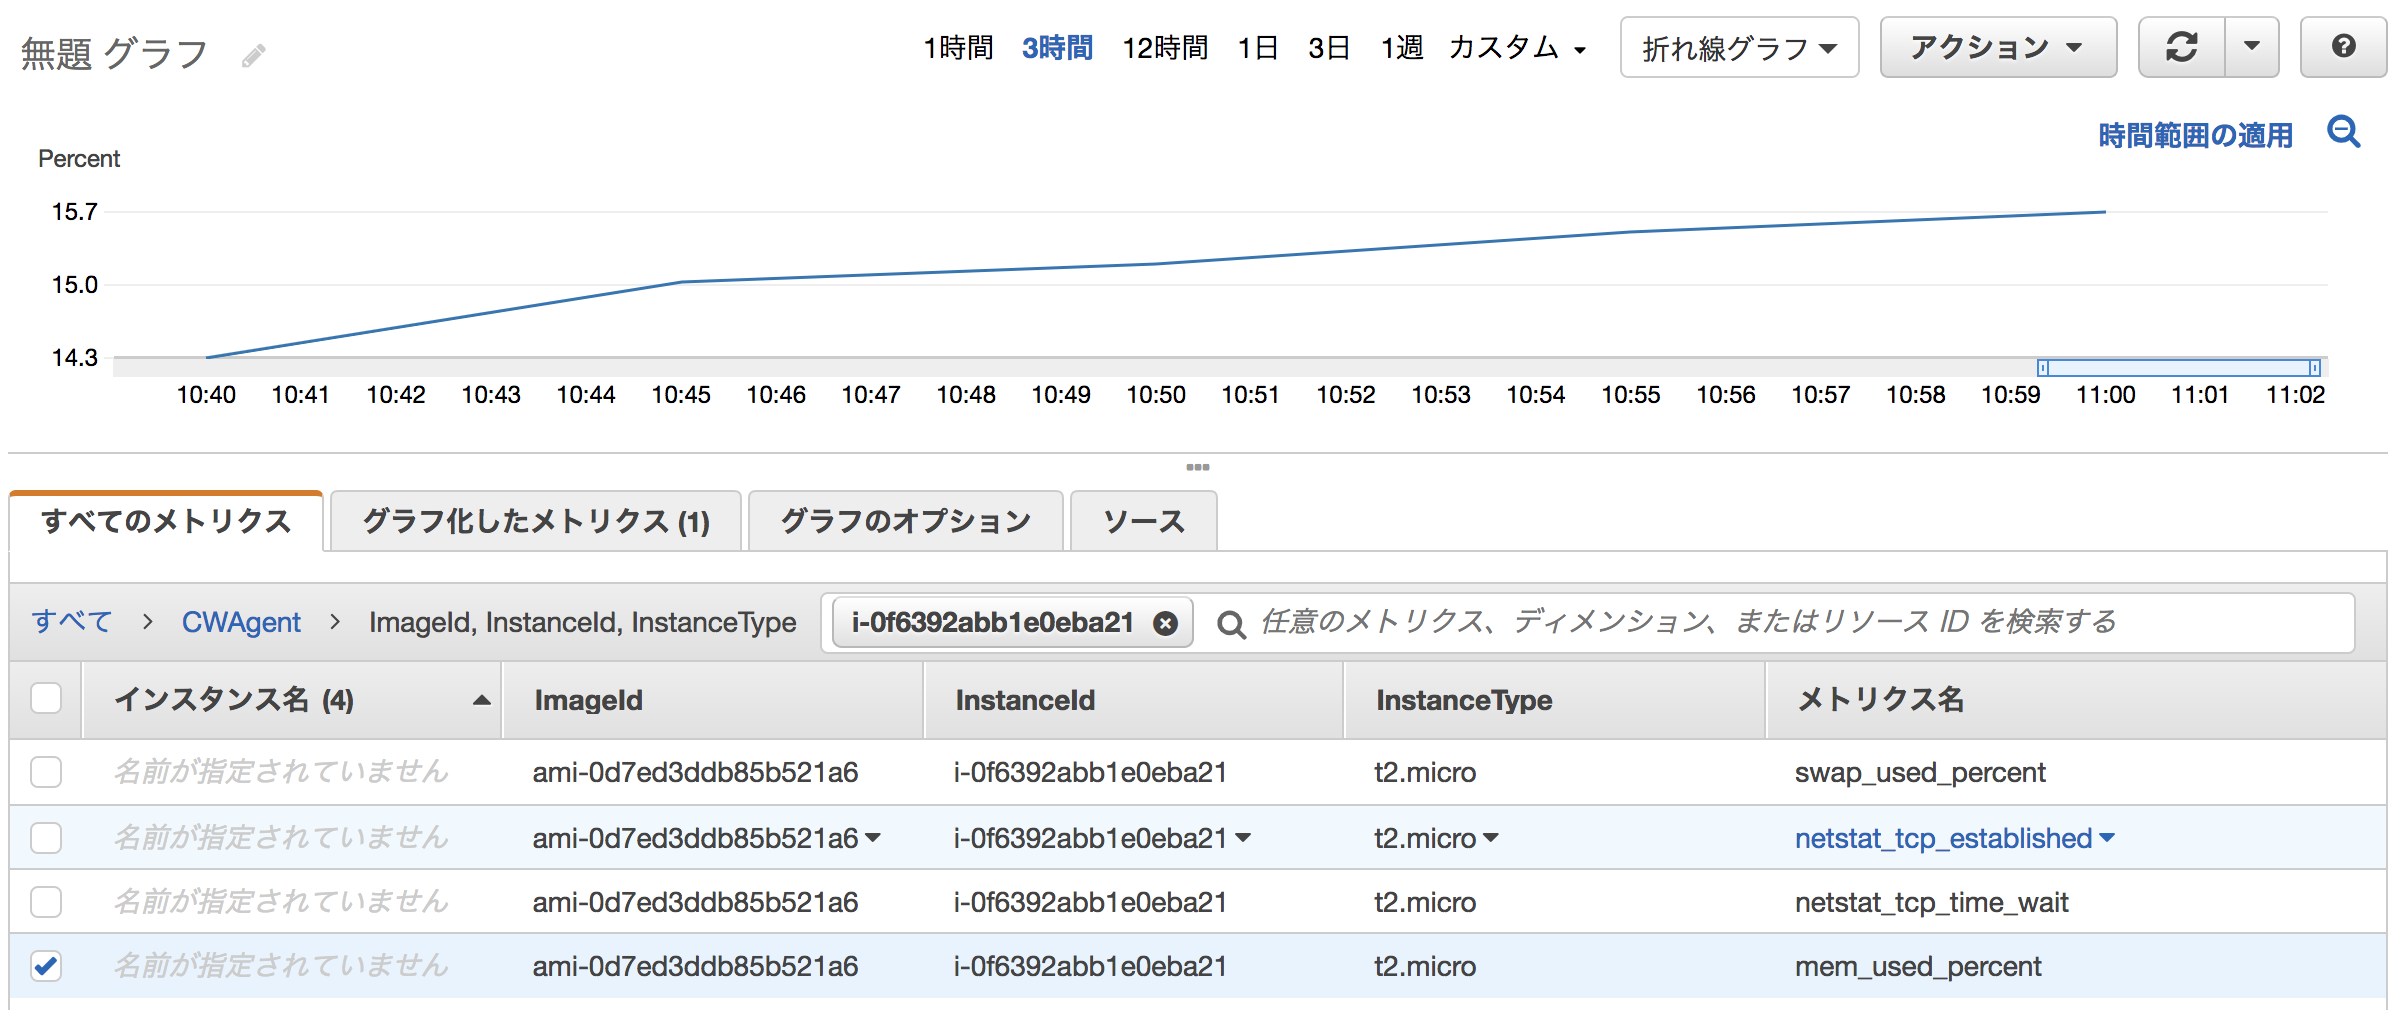
Task: Uncheck the mem_used_percent row checkbox
Action: 46,966
